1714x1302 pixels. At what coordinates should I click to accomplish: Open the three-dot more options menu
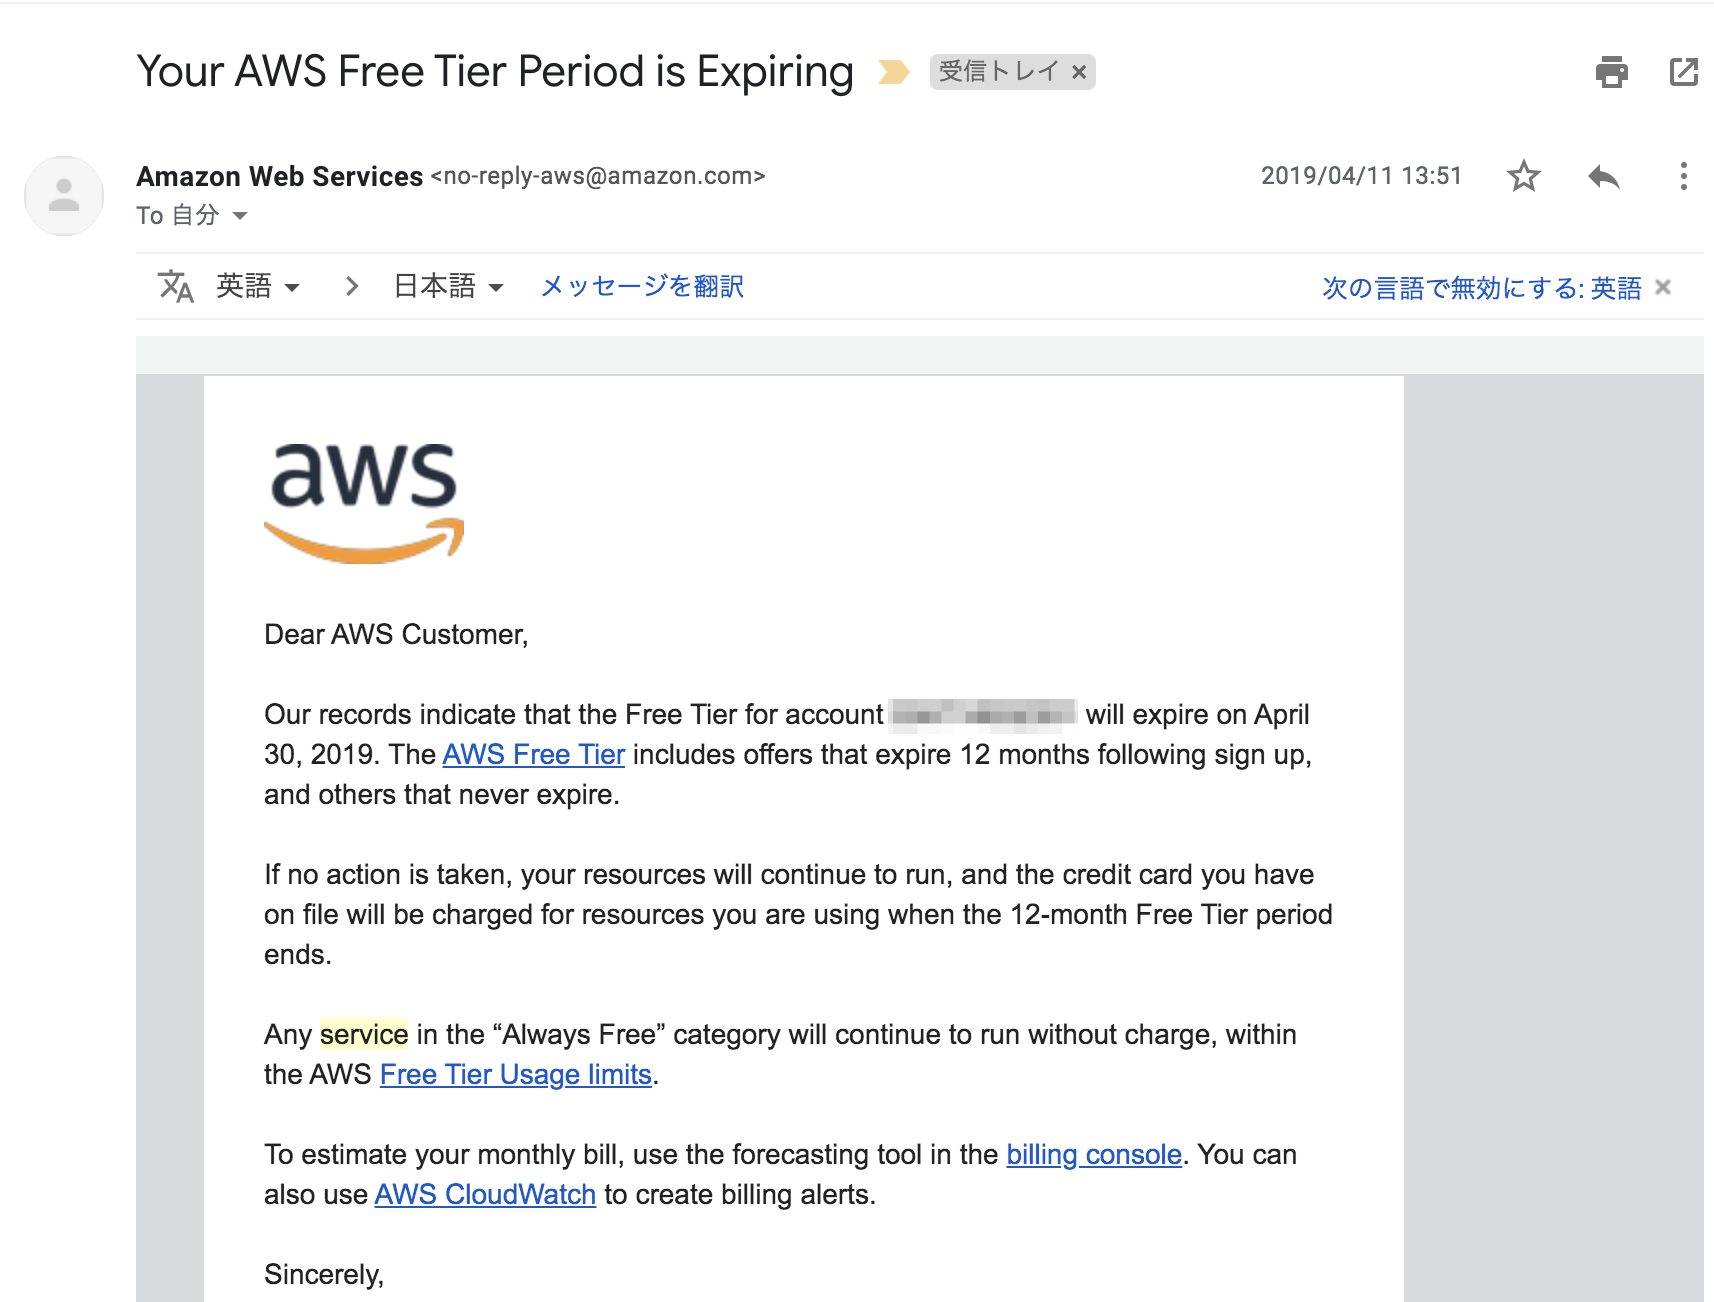[x=1683, y=176]
